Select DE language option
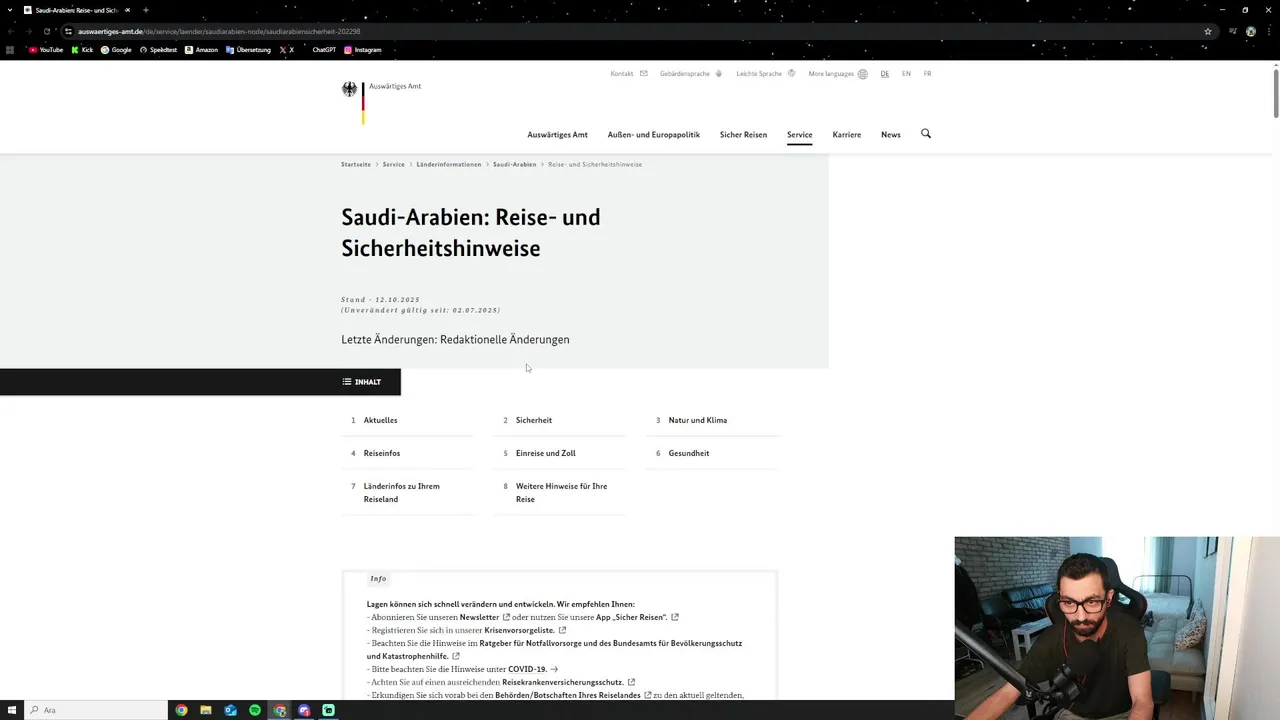The width and height of the screenshot is (1280, 720). [885, 74]
